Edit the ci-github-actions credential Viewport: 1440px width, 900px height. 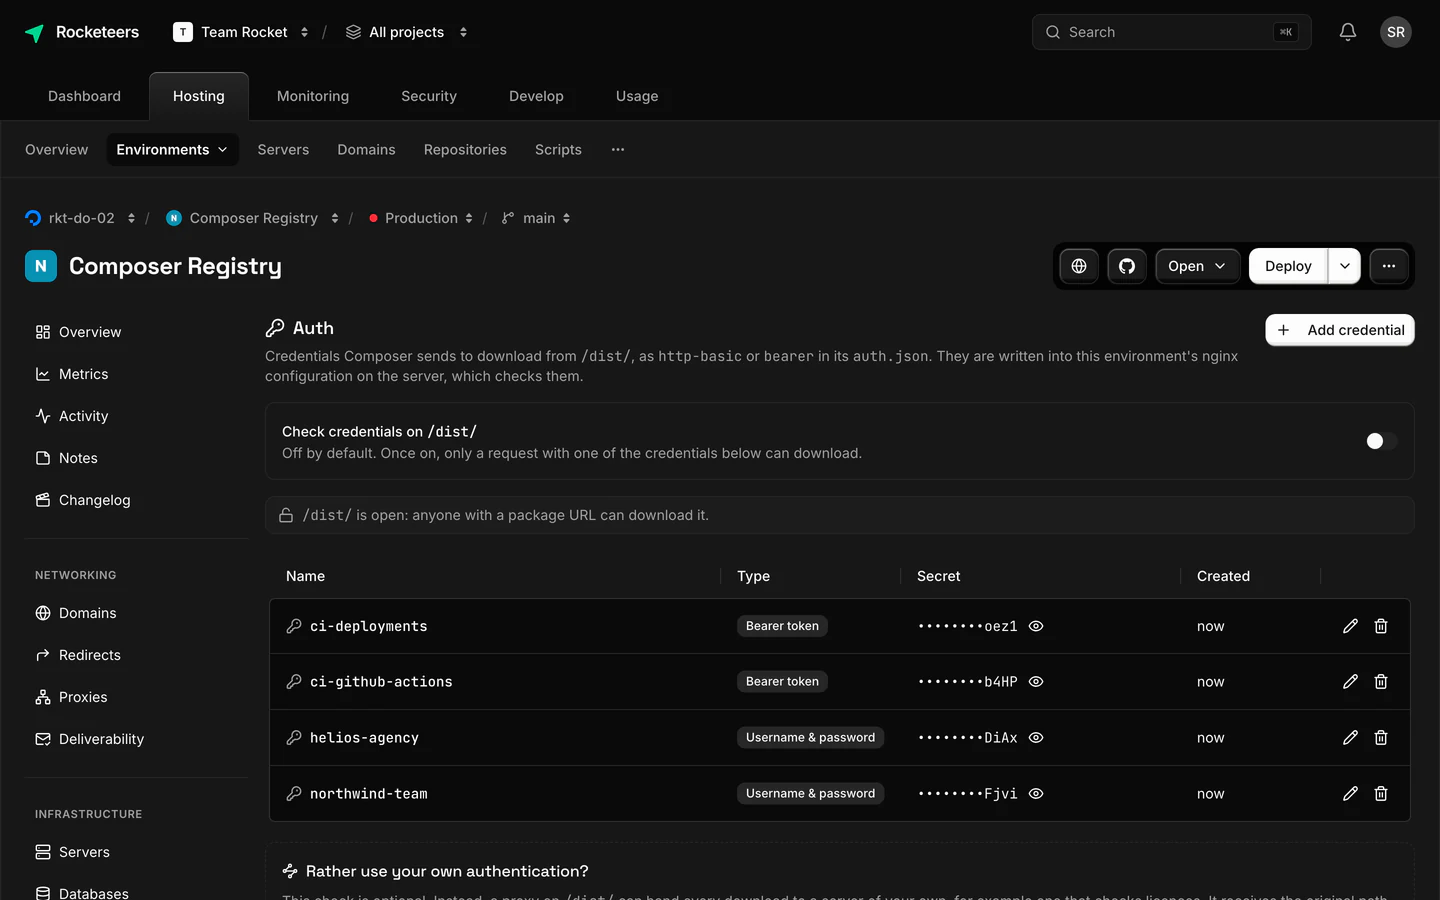tap(1350, 682)
